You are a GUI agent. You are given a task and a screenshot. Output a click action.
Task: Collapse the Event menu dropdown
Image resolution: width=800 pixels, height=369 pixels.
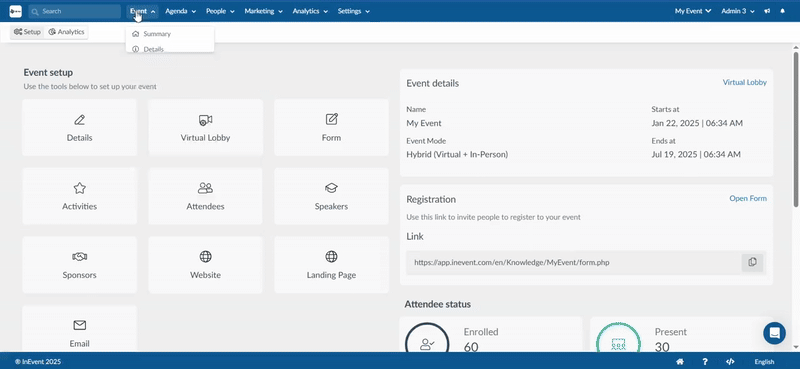coord(142,11)
